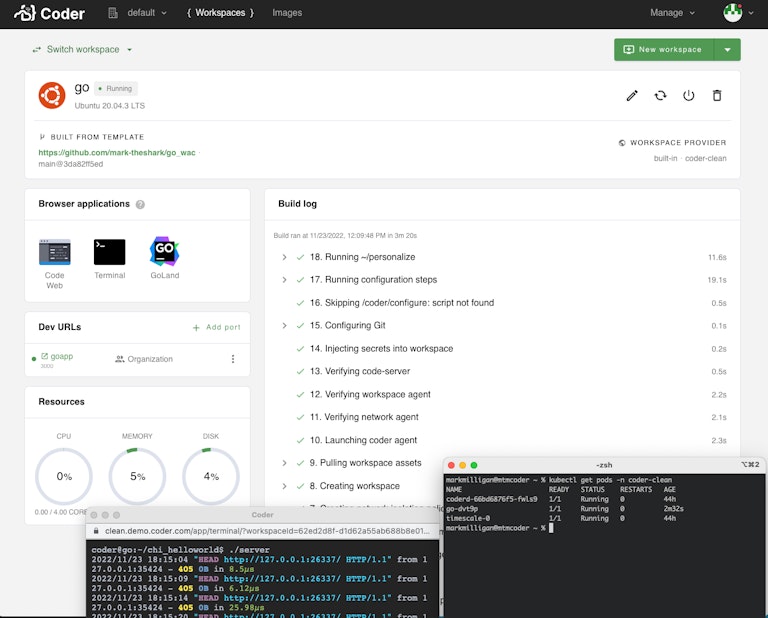Click the trash delete workspace icon
768x618 pixels.
[716, 96]
